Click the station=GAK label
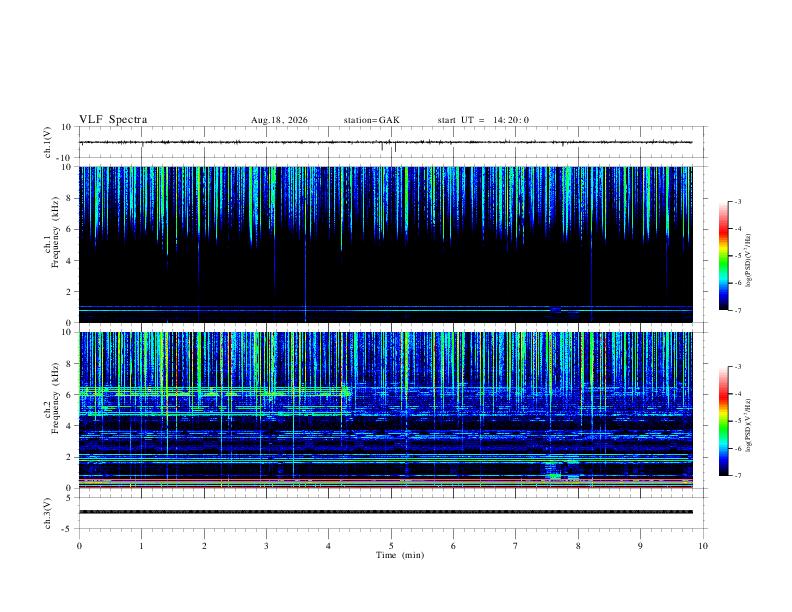 tap(371, 120)
